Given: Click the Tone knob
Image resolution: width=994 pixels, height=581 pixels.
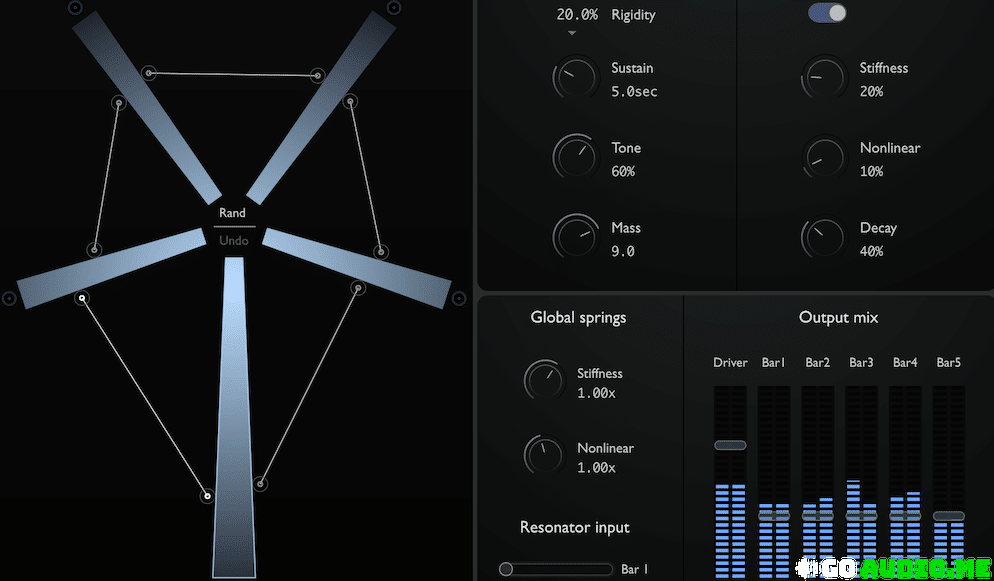Looking at the screenshot, I should click(x=576, y=158).
